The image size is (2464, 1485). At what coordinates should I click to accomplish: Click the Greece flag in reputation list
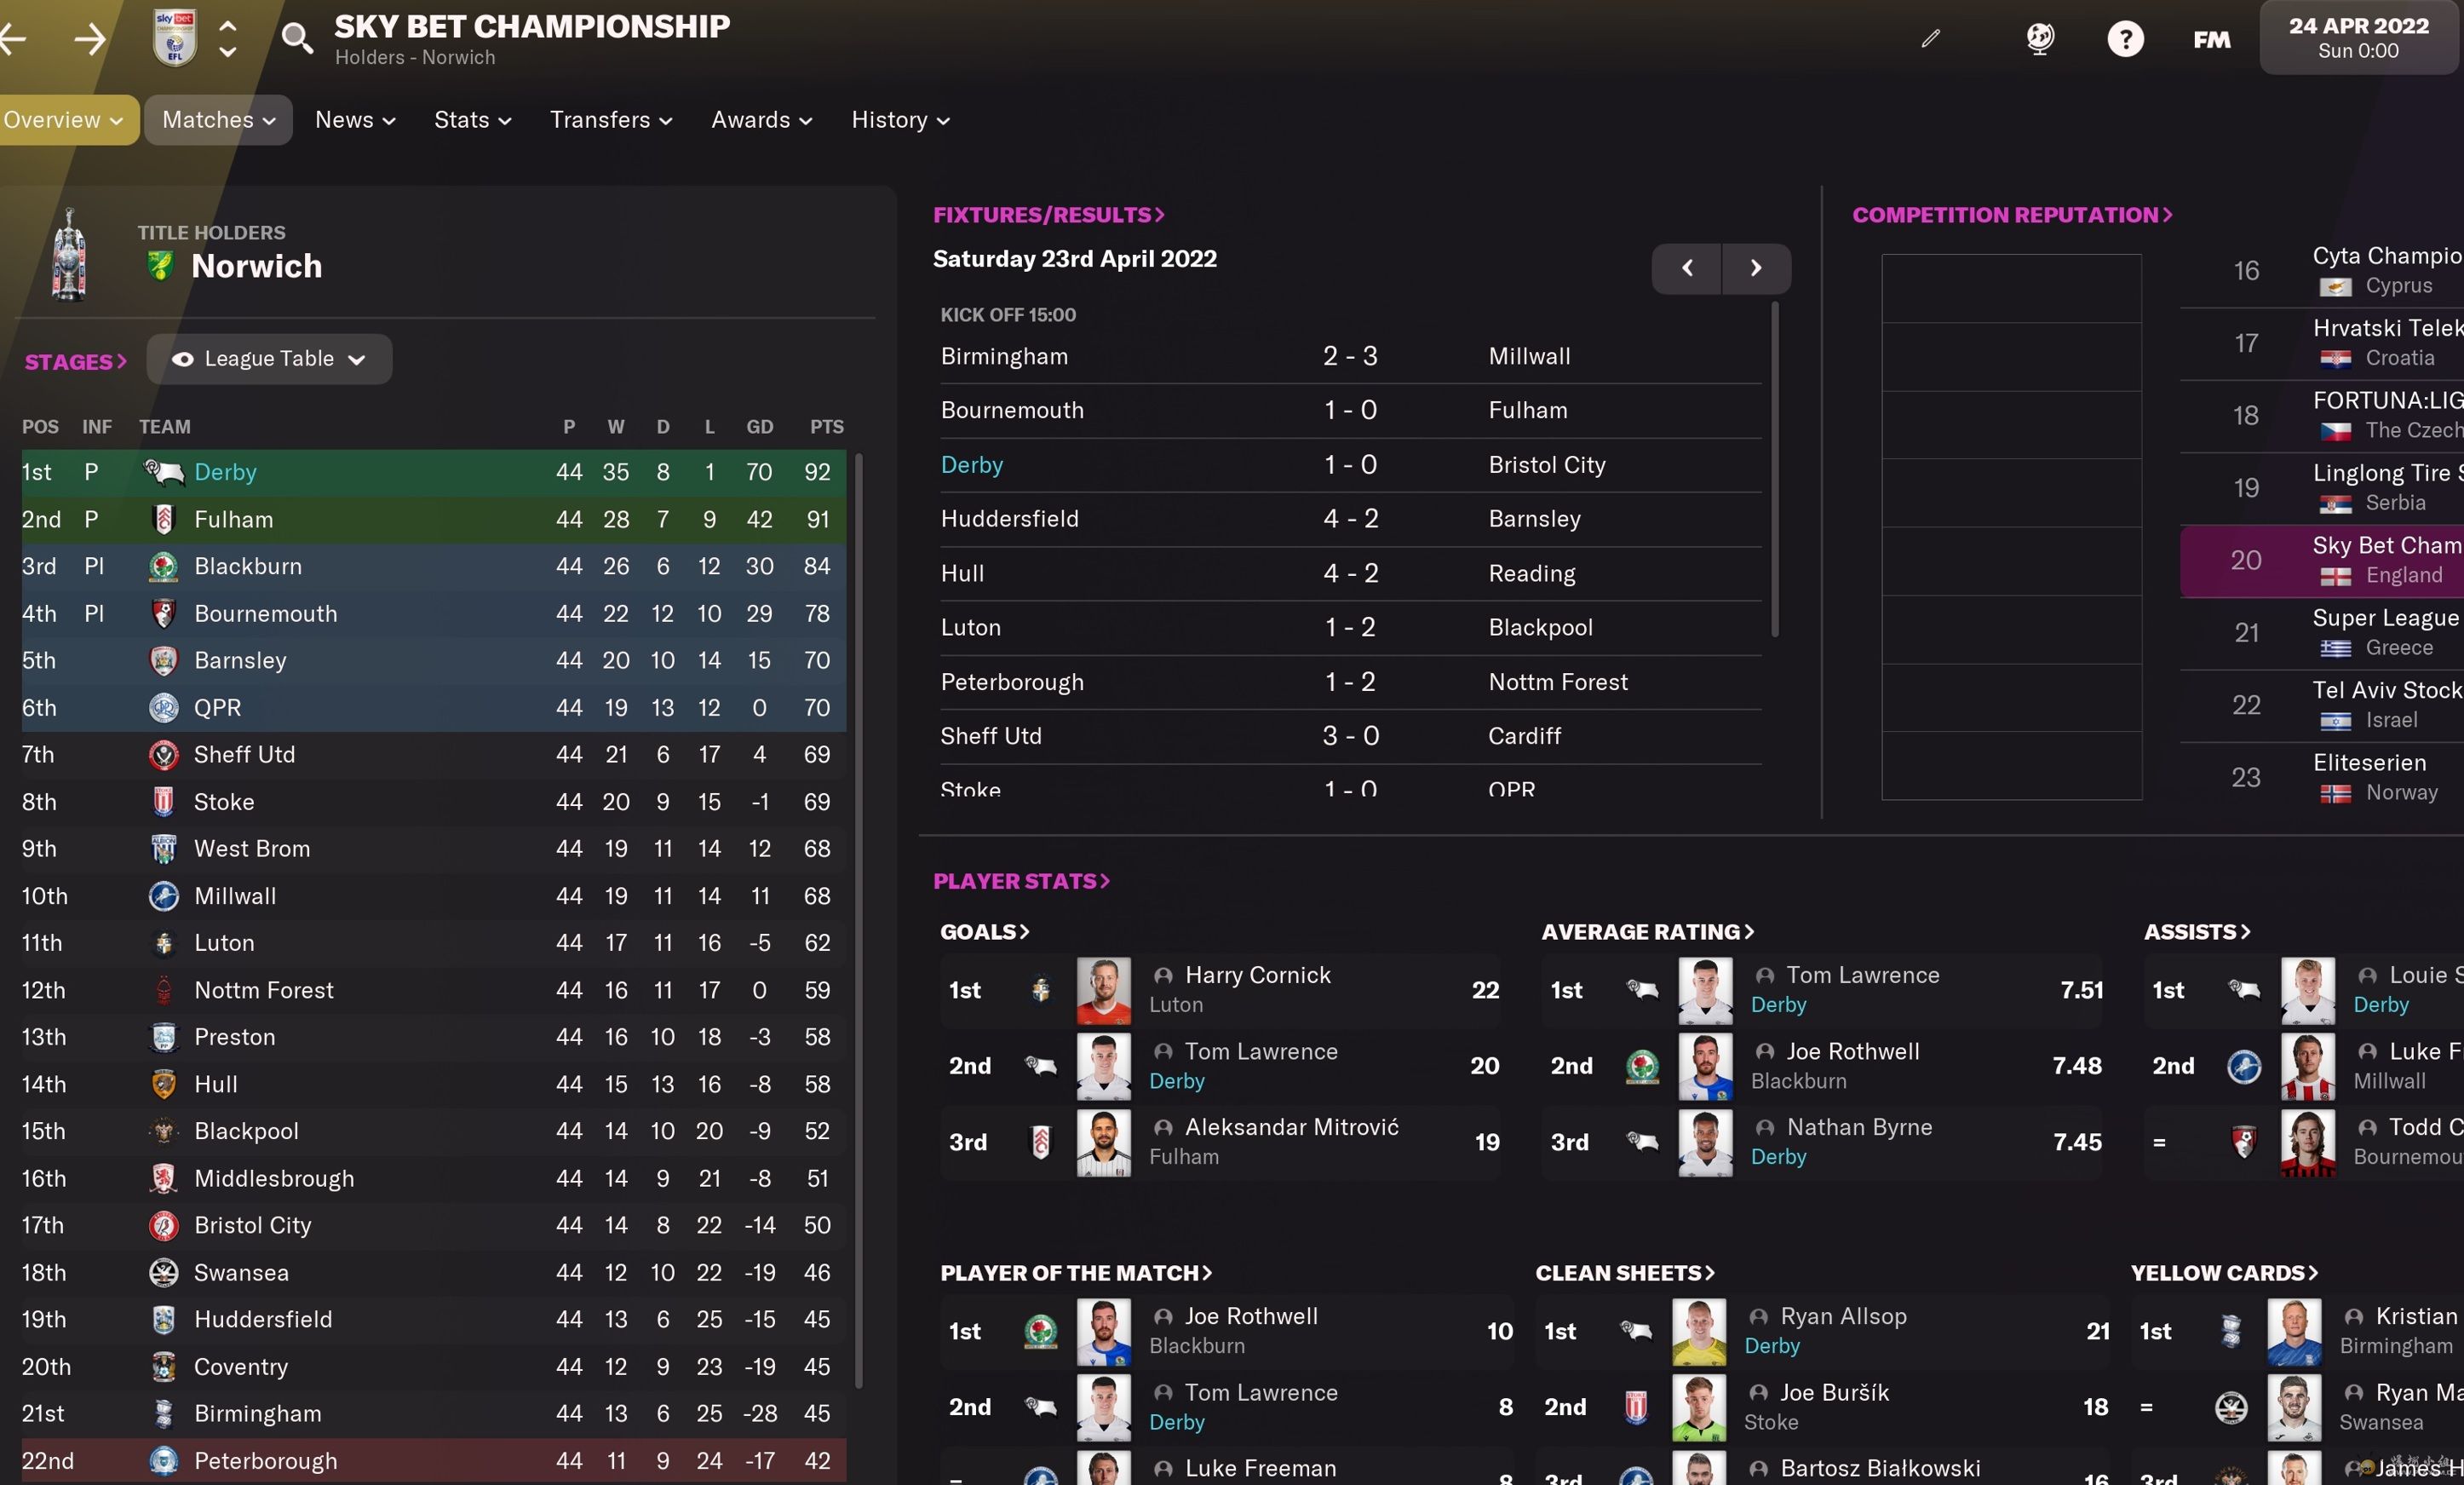(x=2335, y=648)
